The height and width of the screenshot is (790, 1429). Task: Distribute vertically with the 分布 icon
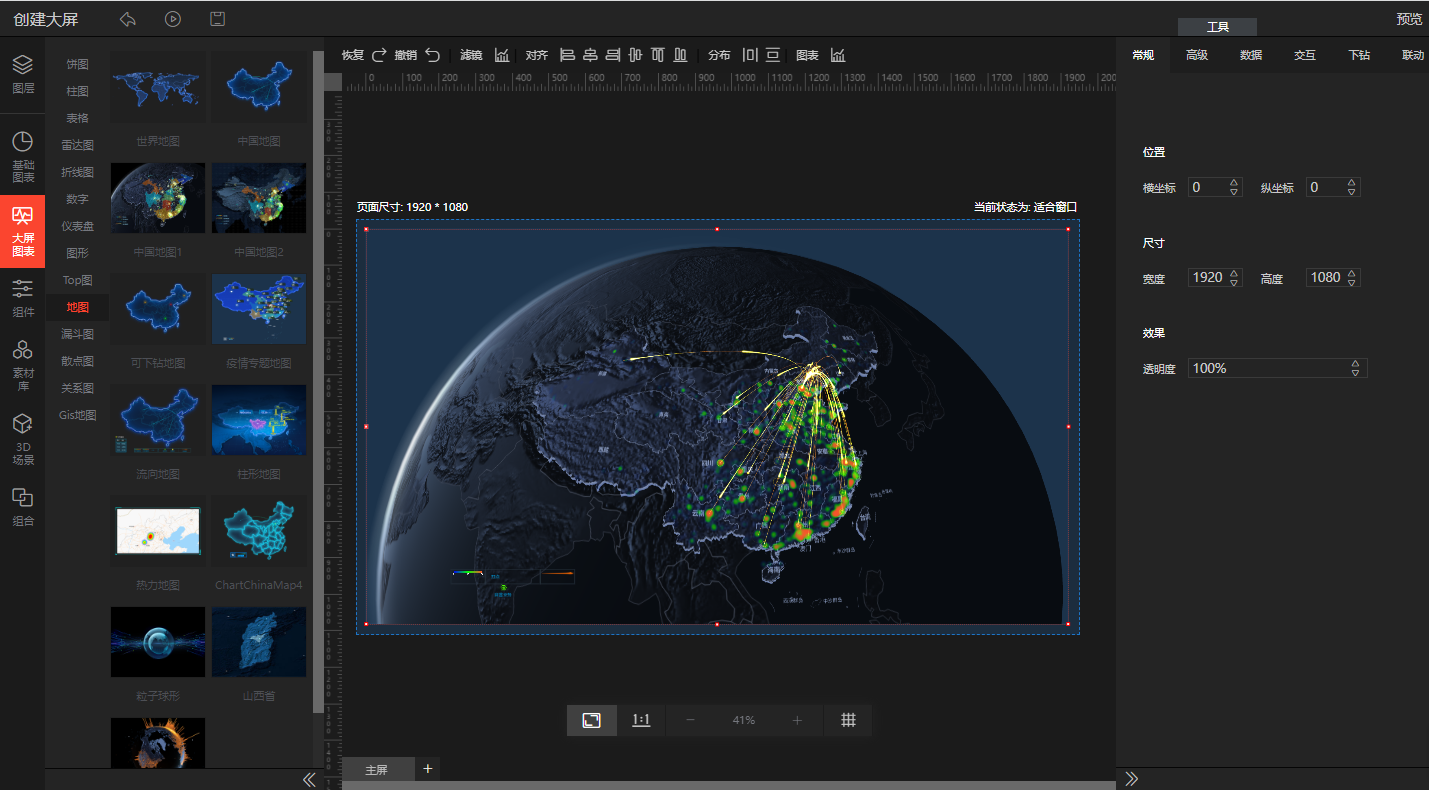click(x=773, y=55)
